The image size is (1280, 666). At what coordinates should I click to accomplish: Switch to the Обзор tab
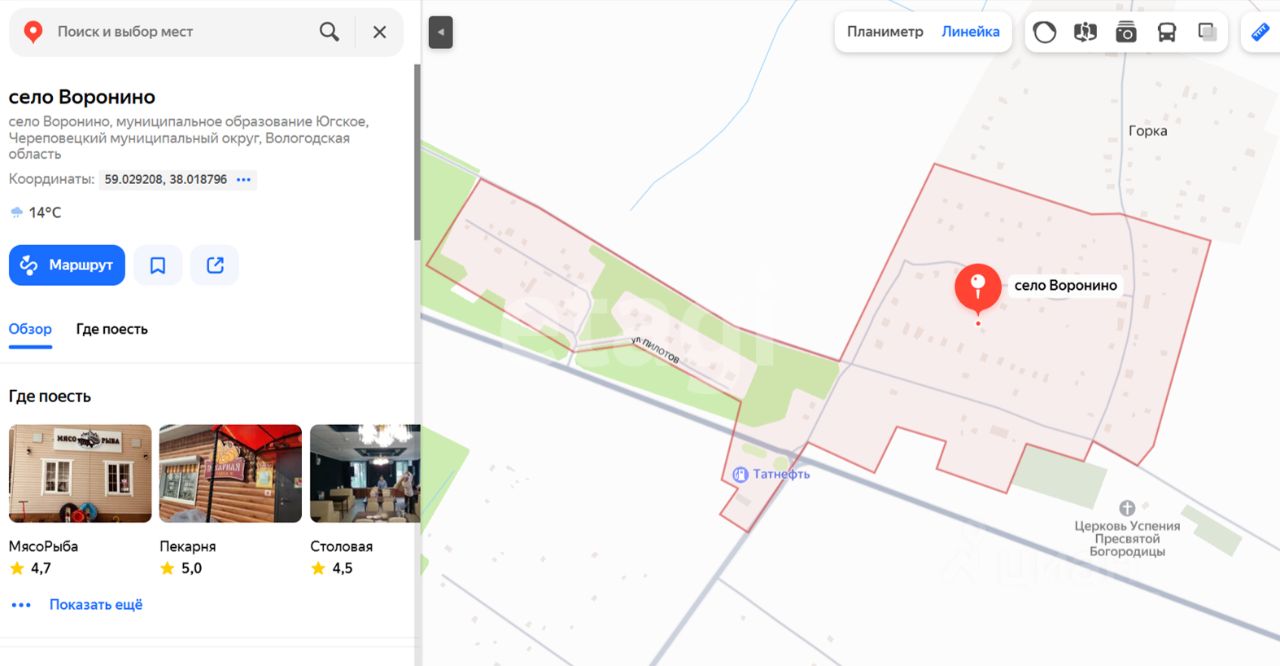tap(30, 329)
